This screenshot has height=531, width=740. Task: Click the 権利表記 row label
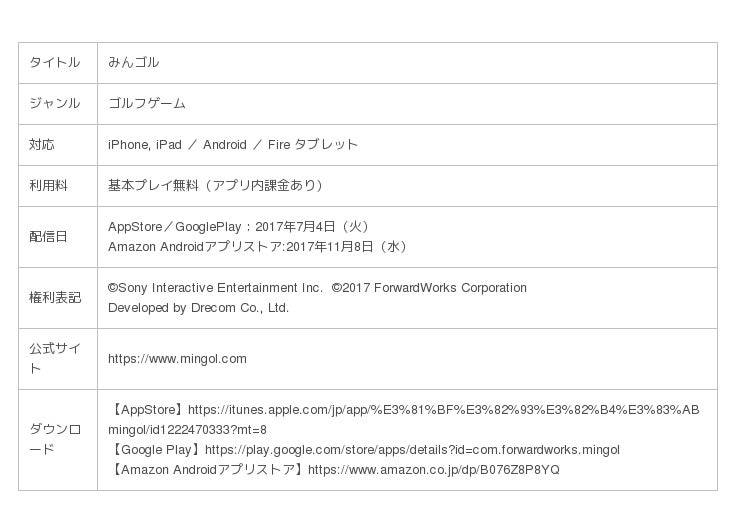click(54, 298)
